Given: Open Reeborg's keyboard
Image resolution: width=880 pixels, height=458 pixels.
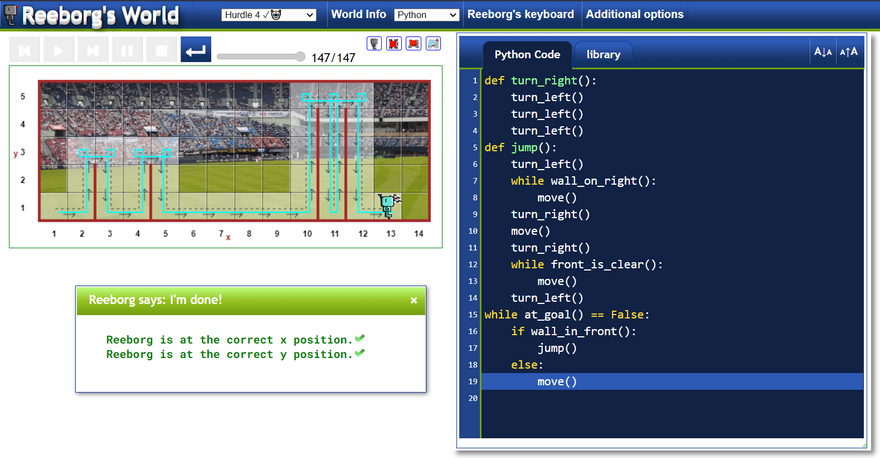Looking at the screenshot, I should pos(520,15).
